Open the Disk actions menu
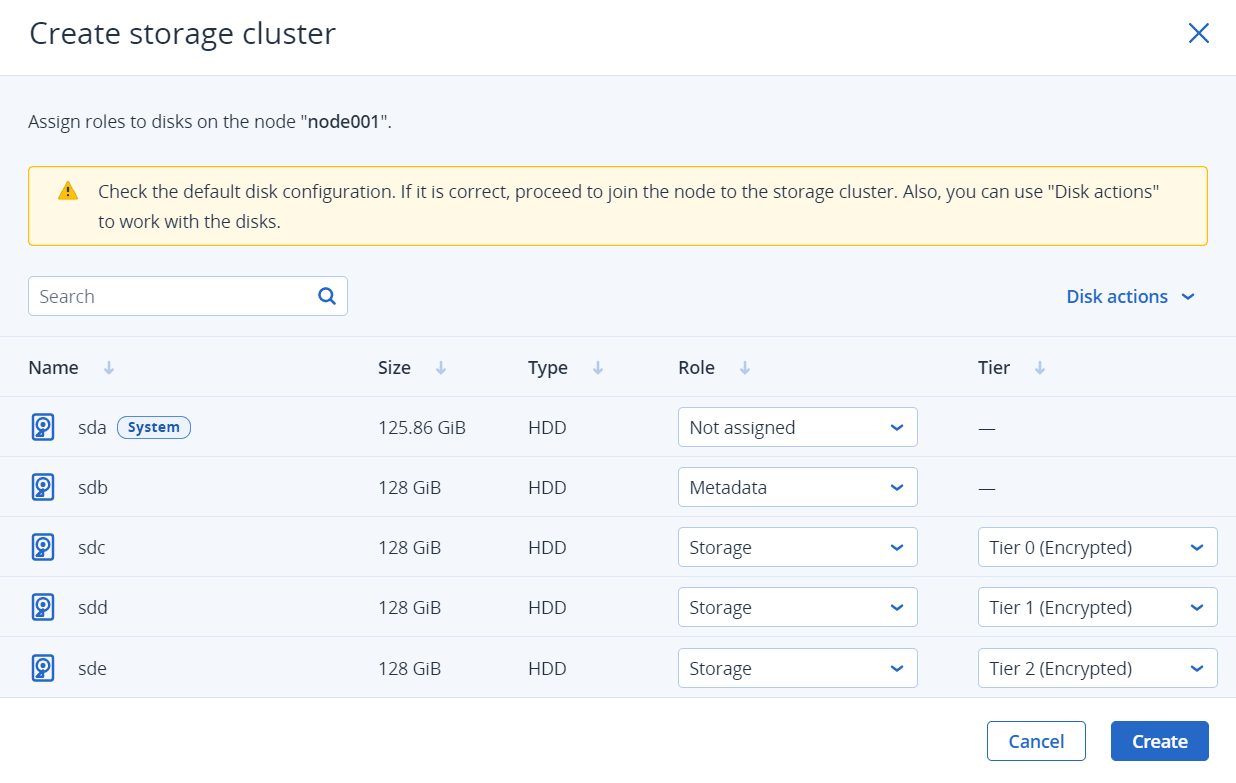This screenshot has height=783, width=1236. point(1130,296)
